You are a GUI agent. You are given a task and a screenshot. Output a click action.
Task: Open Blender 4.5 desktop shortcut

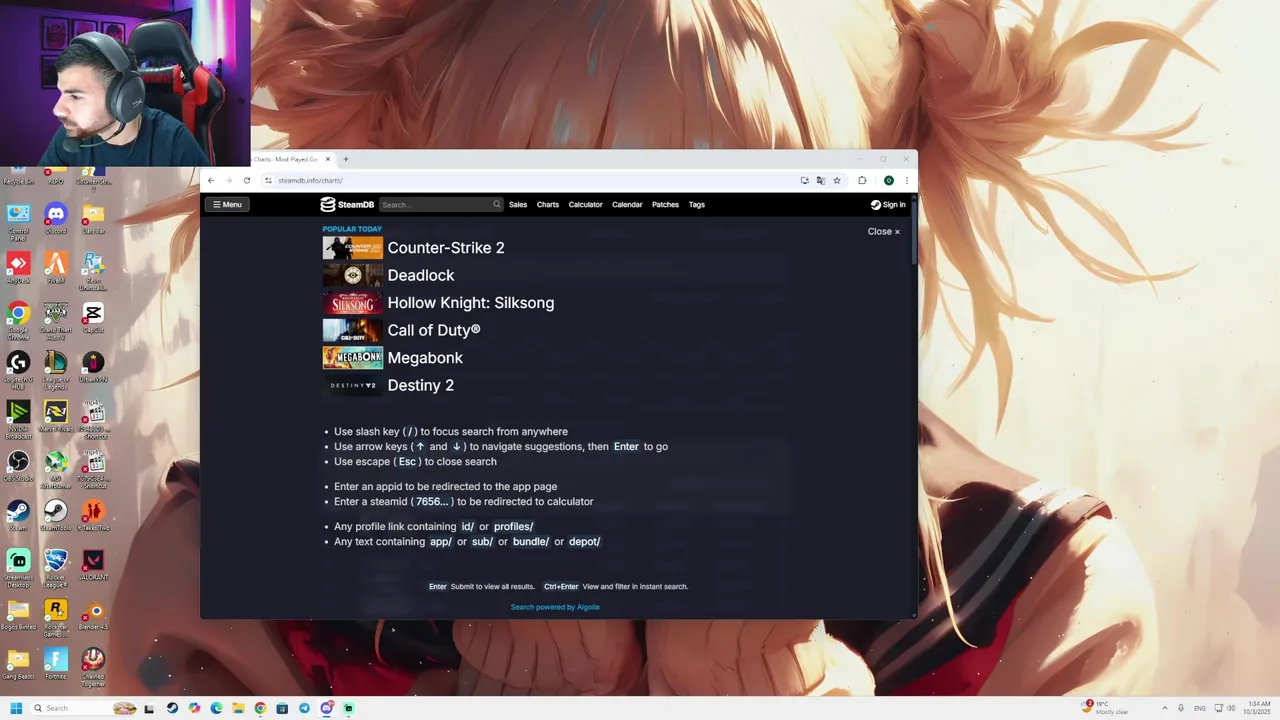pos(93,615)
